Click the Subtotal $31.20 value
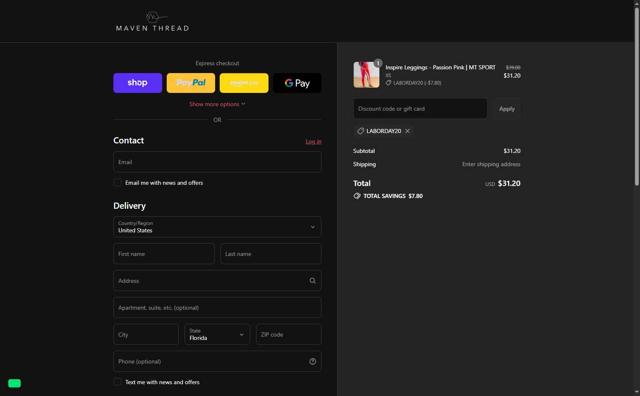 (512, 151)
